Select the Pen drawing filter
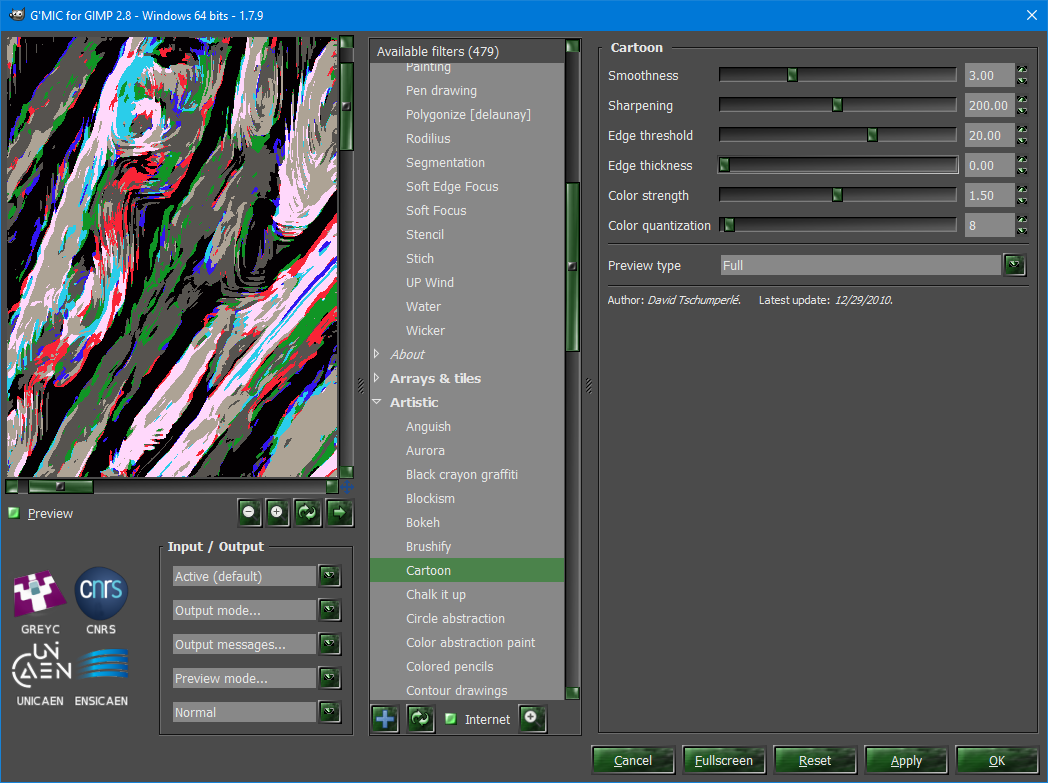Screen dimensions: 1048x783 (x=467, y=90)
